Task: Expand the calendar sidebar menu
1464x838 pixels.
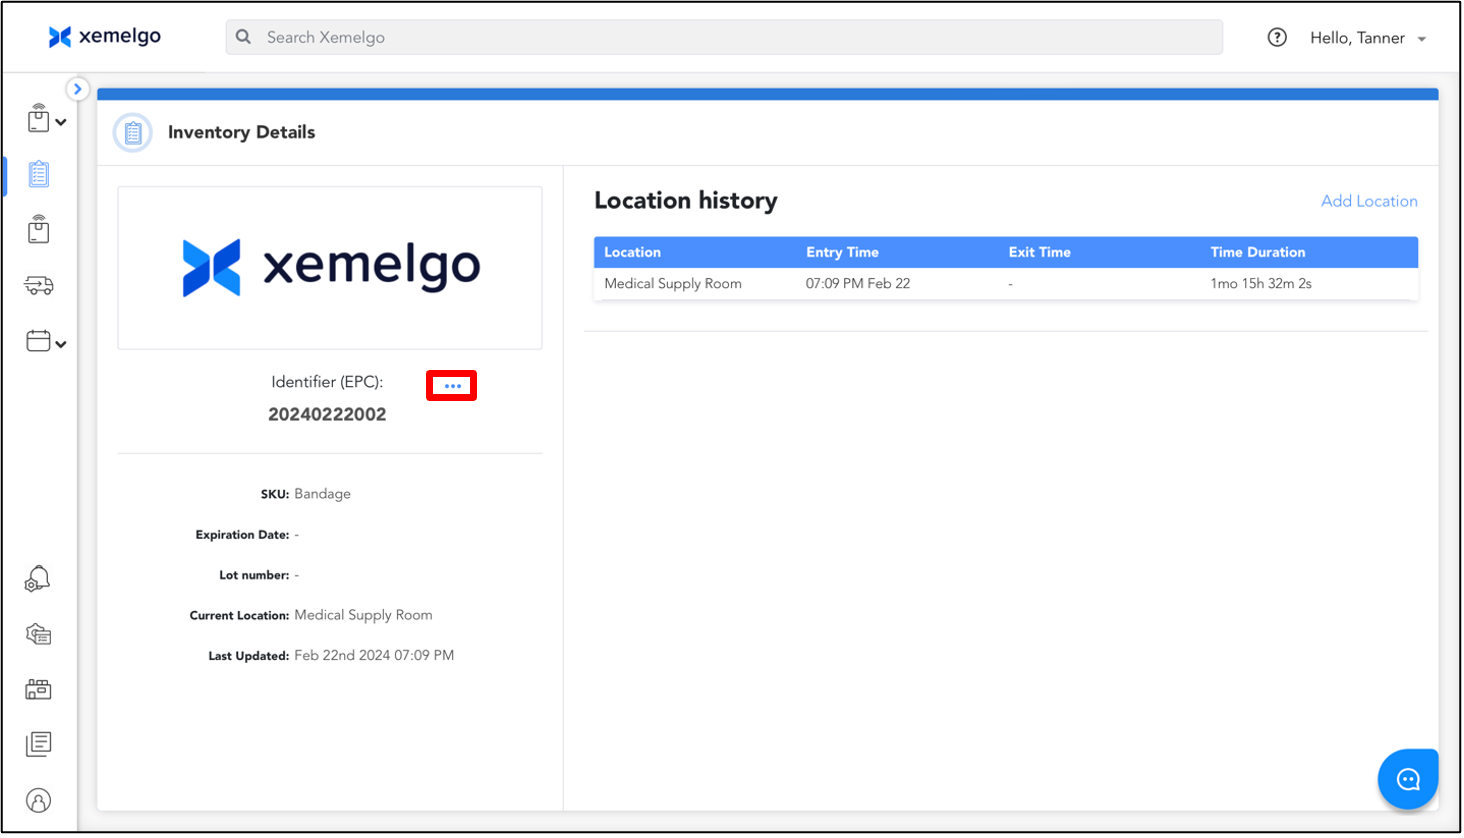Action: pos(45,341)
